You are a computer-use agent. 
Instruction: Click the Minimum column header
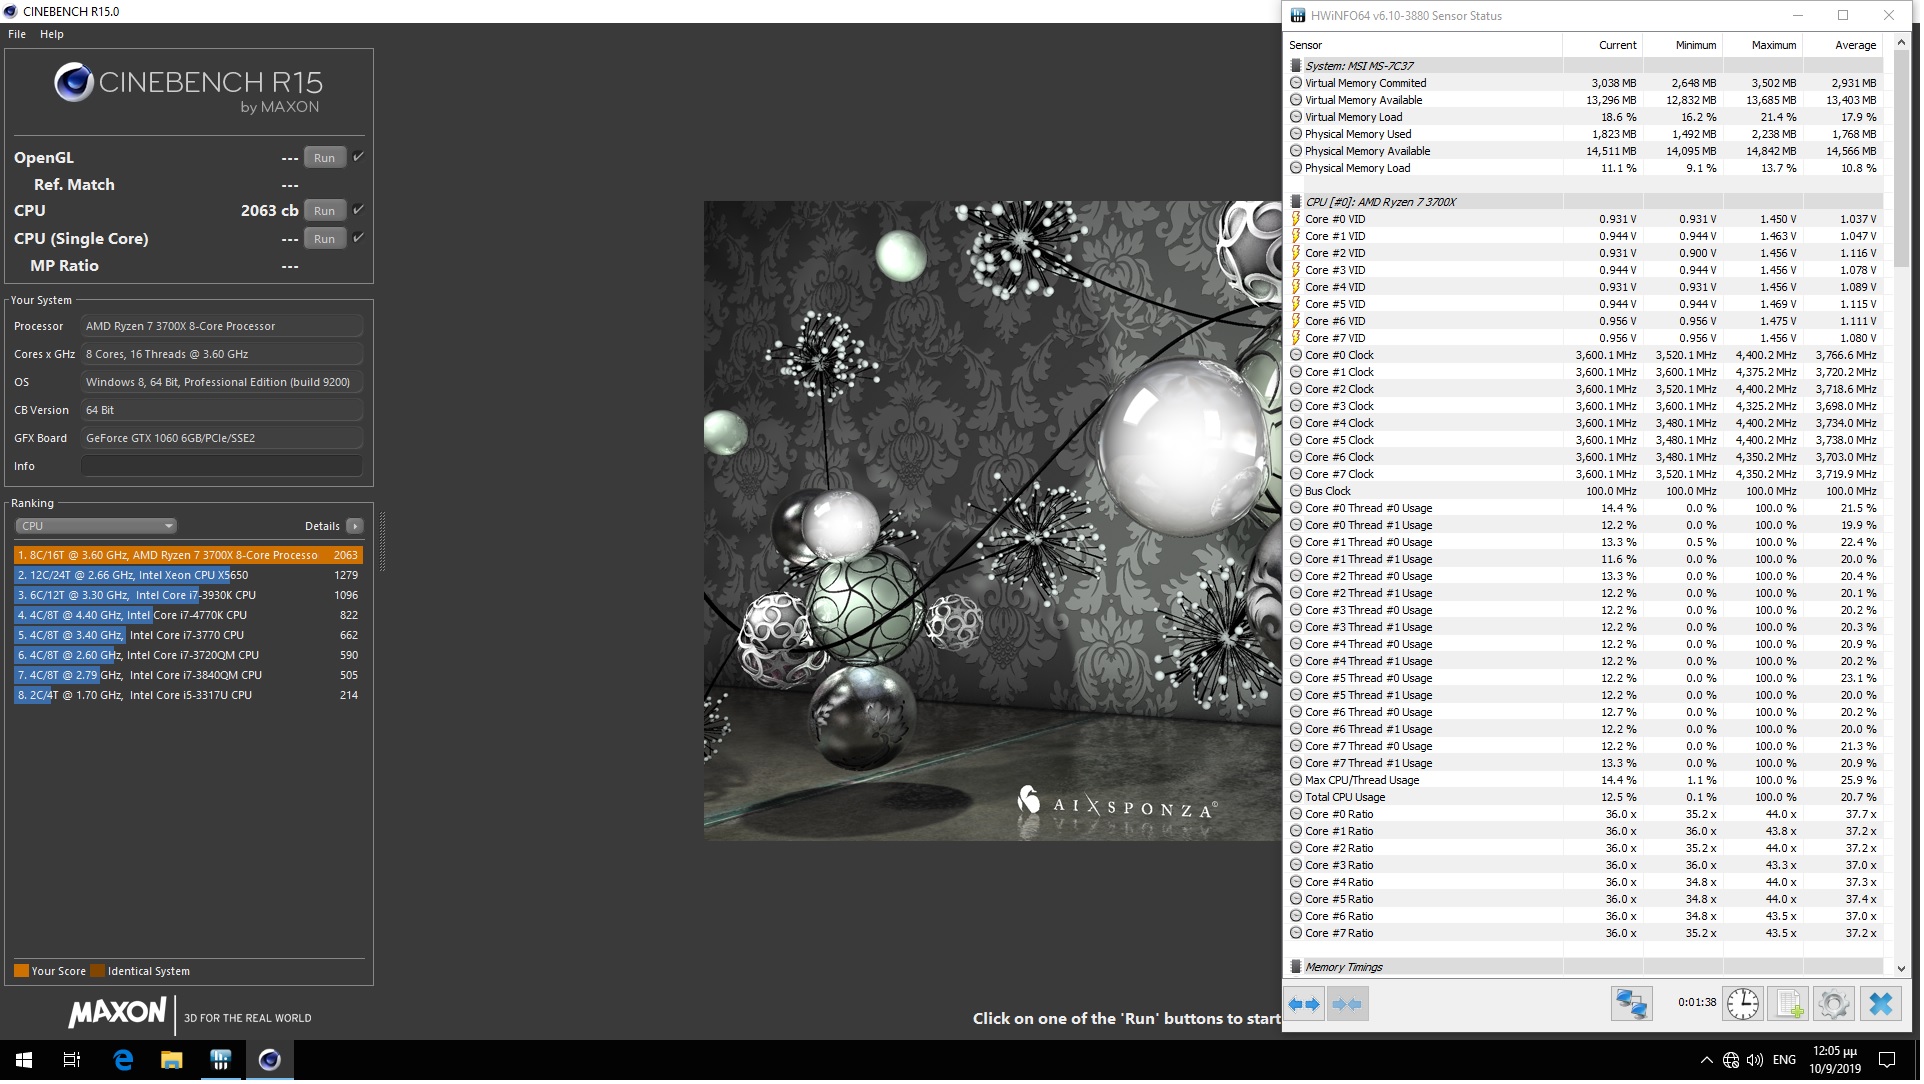[x=1685, y=45]
